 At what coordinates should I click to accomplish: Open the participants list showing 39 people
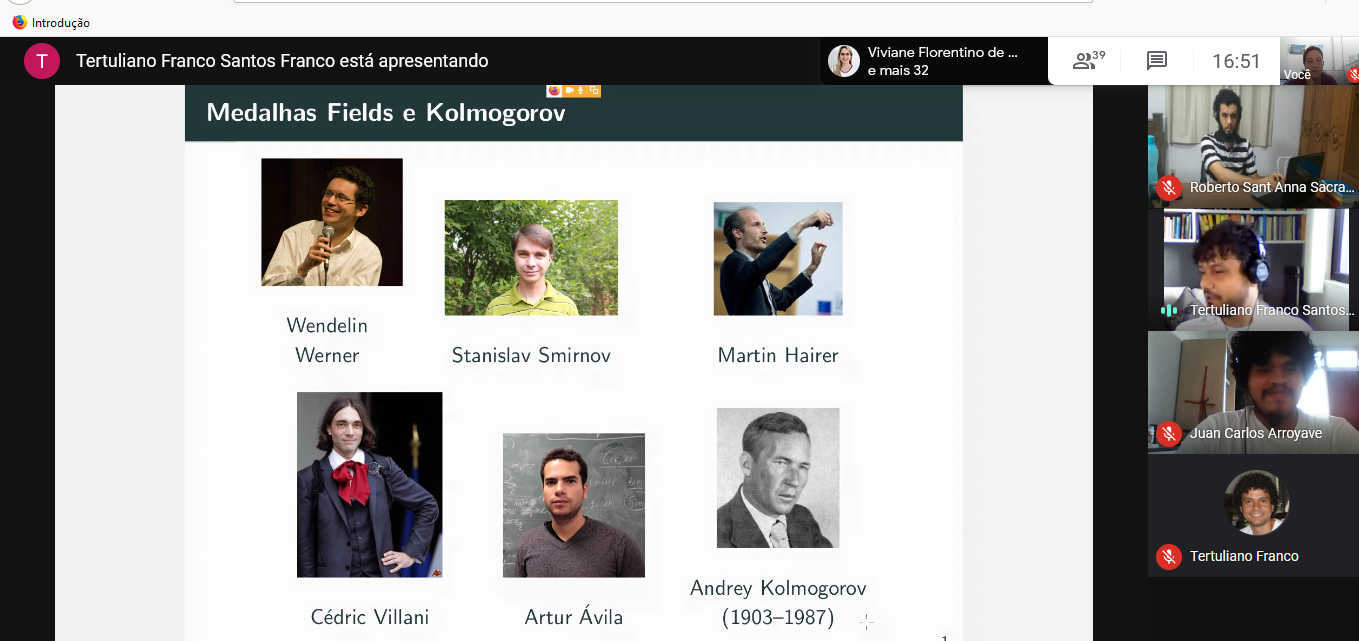coord(1089,61)
